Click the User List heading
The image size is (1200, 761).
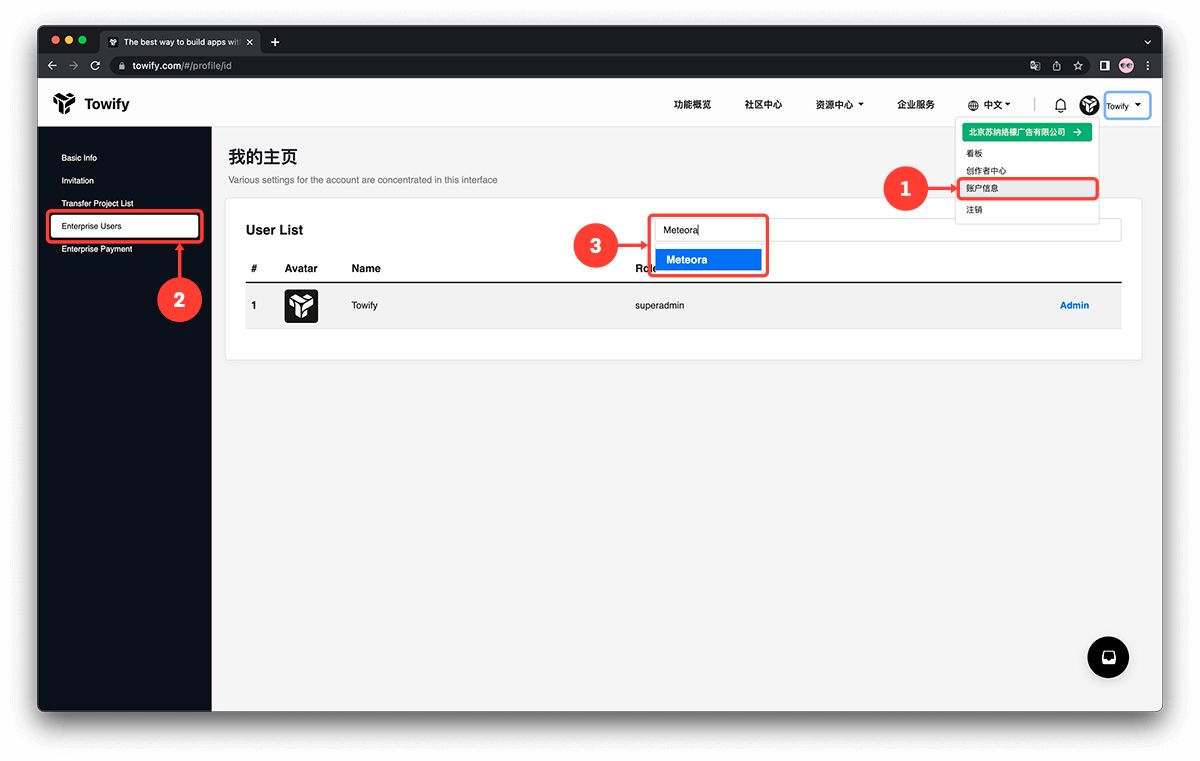tap(274, 230)
